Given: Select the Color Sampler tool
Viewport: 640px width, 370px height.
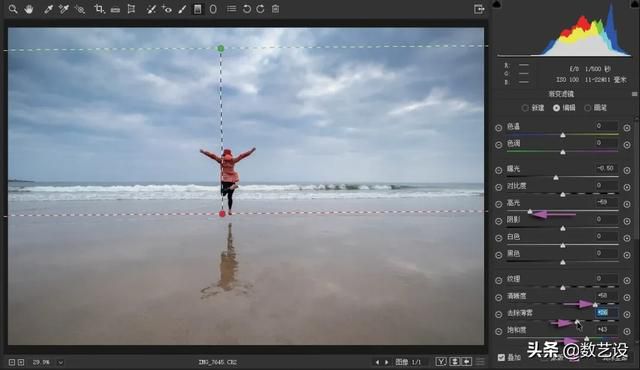Looking at the screenshot, I should [64, 9].
